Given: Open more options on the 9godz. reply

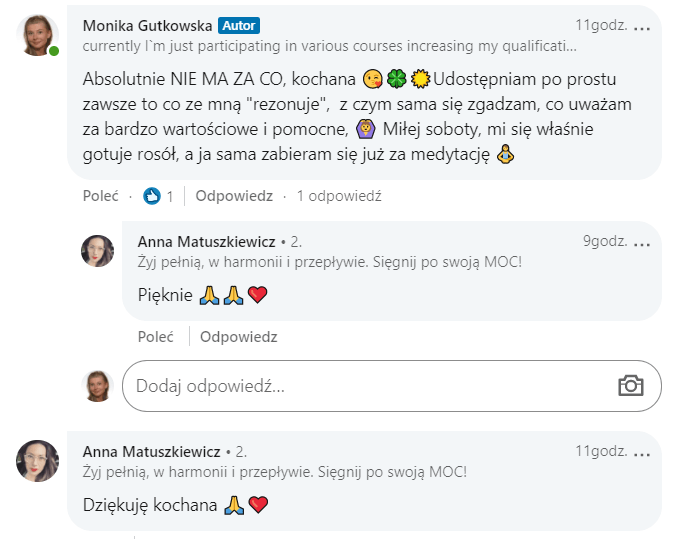Looking at the screenshot, I should pos(642,241).
